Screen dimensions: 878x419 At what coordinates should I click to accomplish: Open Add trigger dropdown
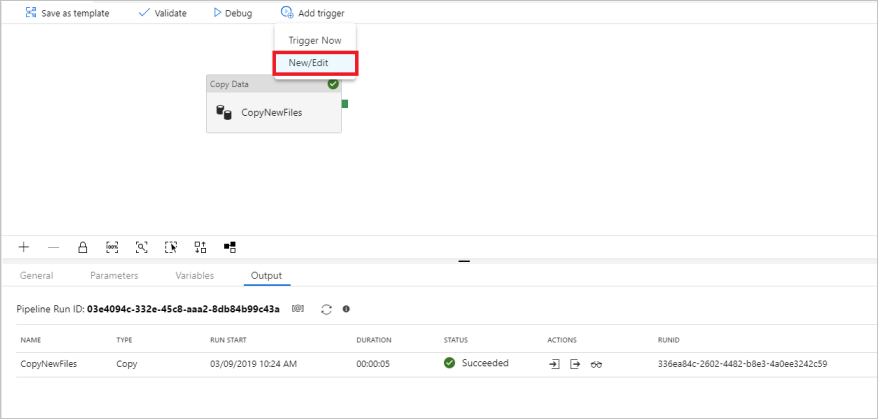pos(312,12)
